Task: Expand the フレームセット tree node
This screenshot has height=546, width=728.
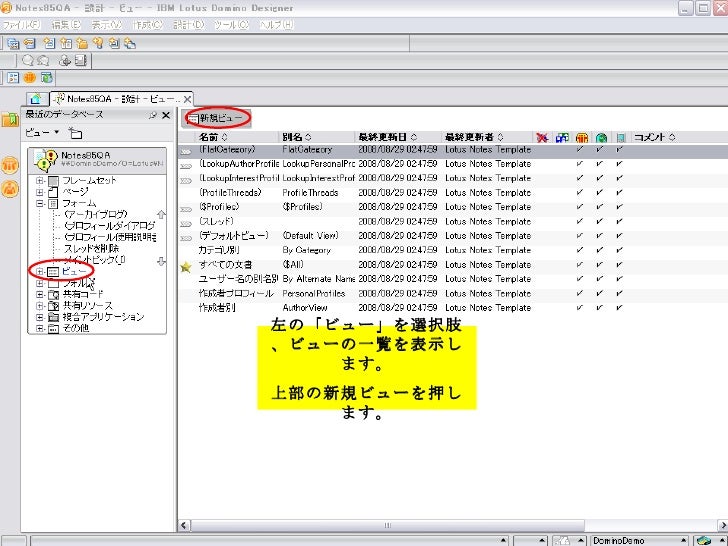Action: pos(40,180)
